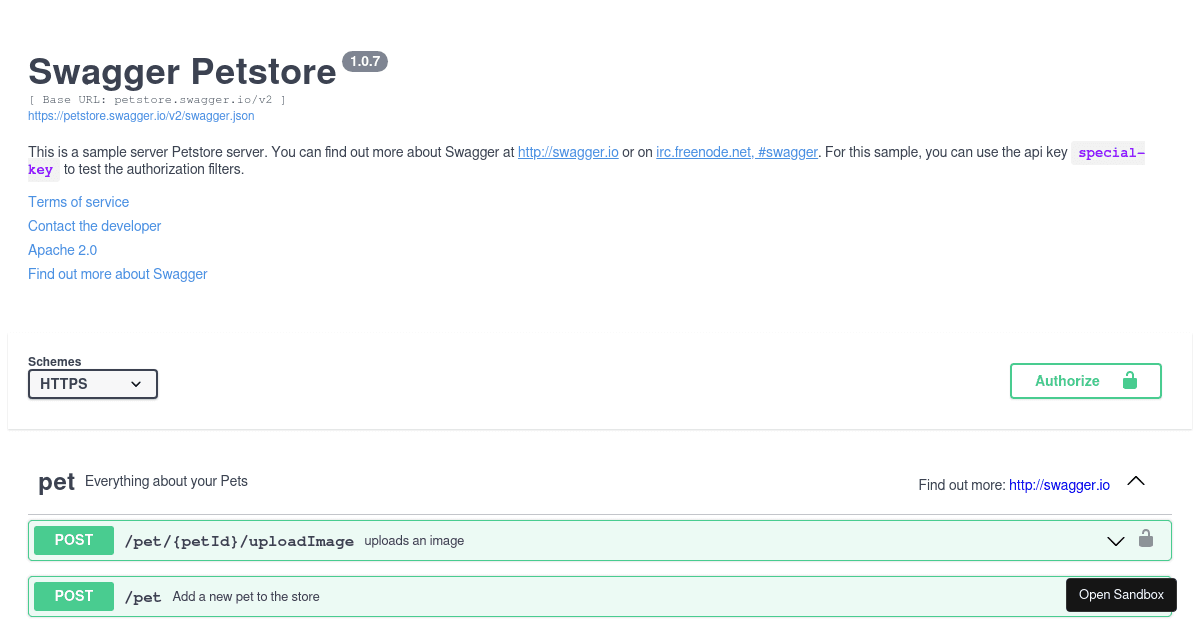1200x630 pixels.
Task: Expand the uploadImage endpoint chevron arrow
Action: (x=1116, y=541)
